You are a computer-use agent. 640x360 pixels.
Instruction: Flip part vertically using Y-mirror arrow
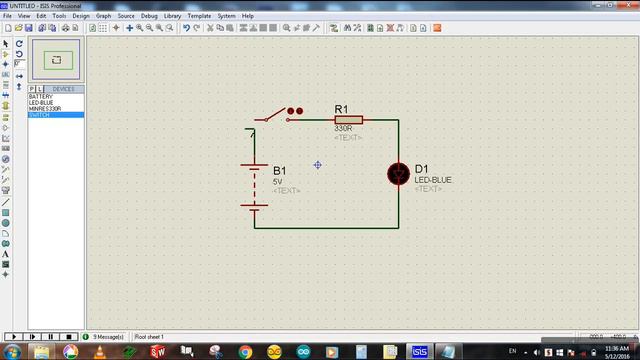point(19,87)
